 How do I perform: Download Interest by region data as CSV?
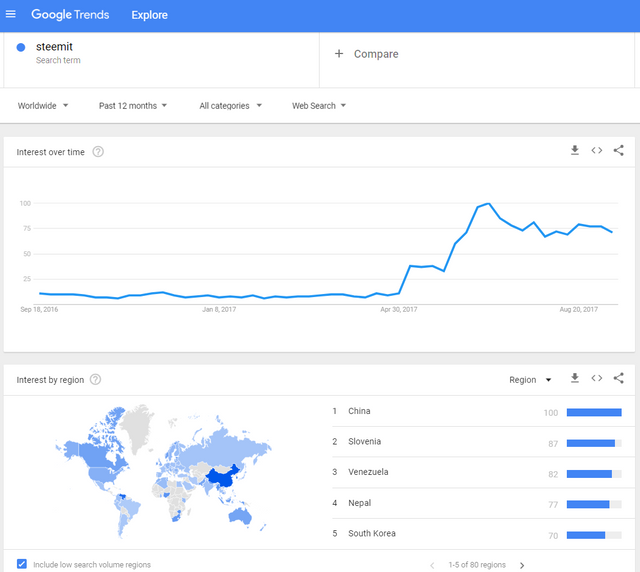coord(575,378)
